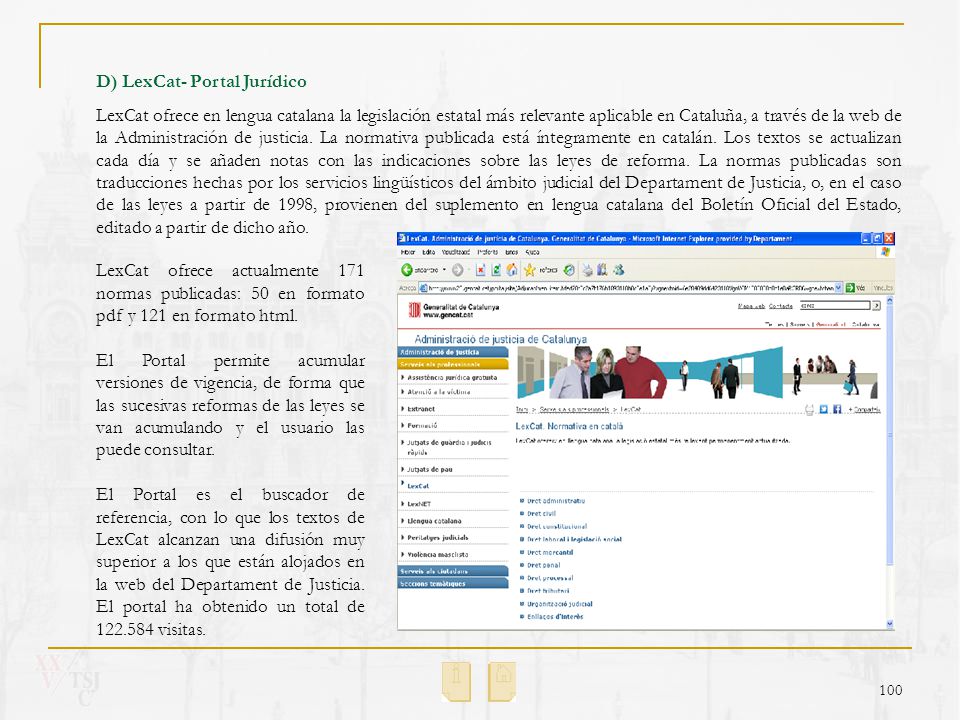Click the red X Stop loading icon
Screen dimensions: 960x720
[x=481, y=270]
